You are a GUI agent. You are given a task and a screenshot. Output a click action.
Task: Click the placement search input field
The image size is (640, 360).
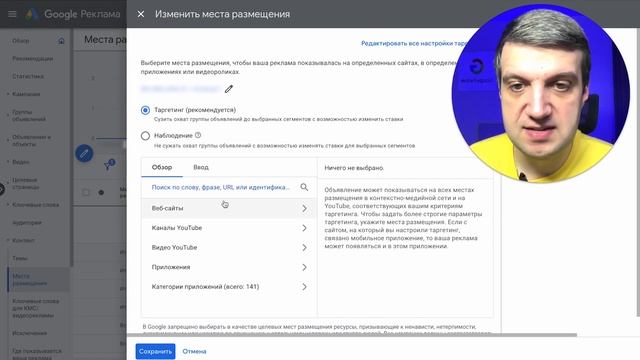(x=220, y=187)
